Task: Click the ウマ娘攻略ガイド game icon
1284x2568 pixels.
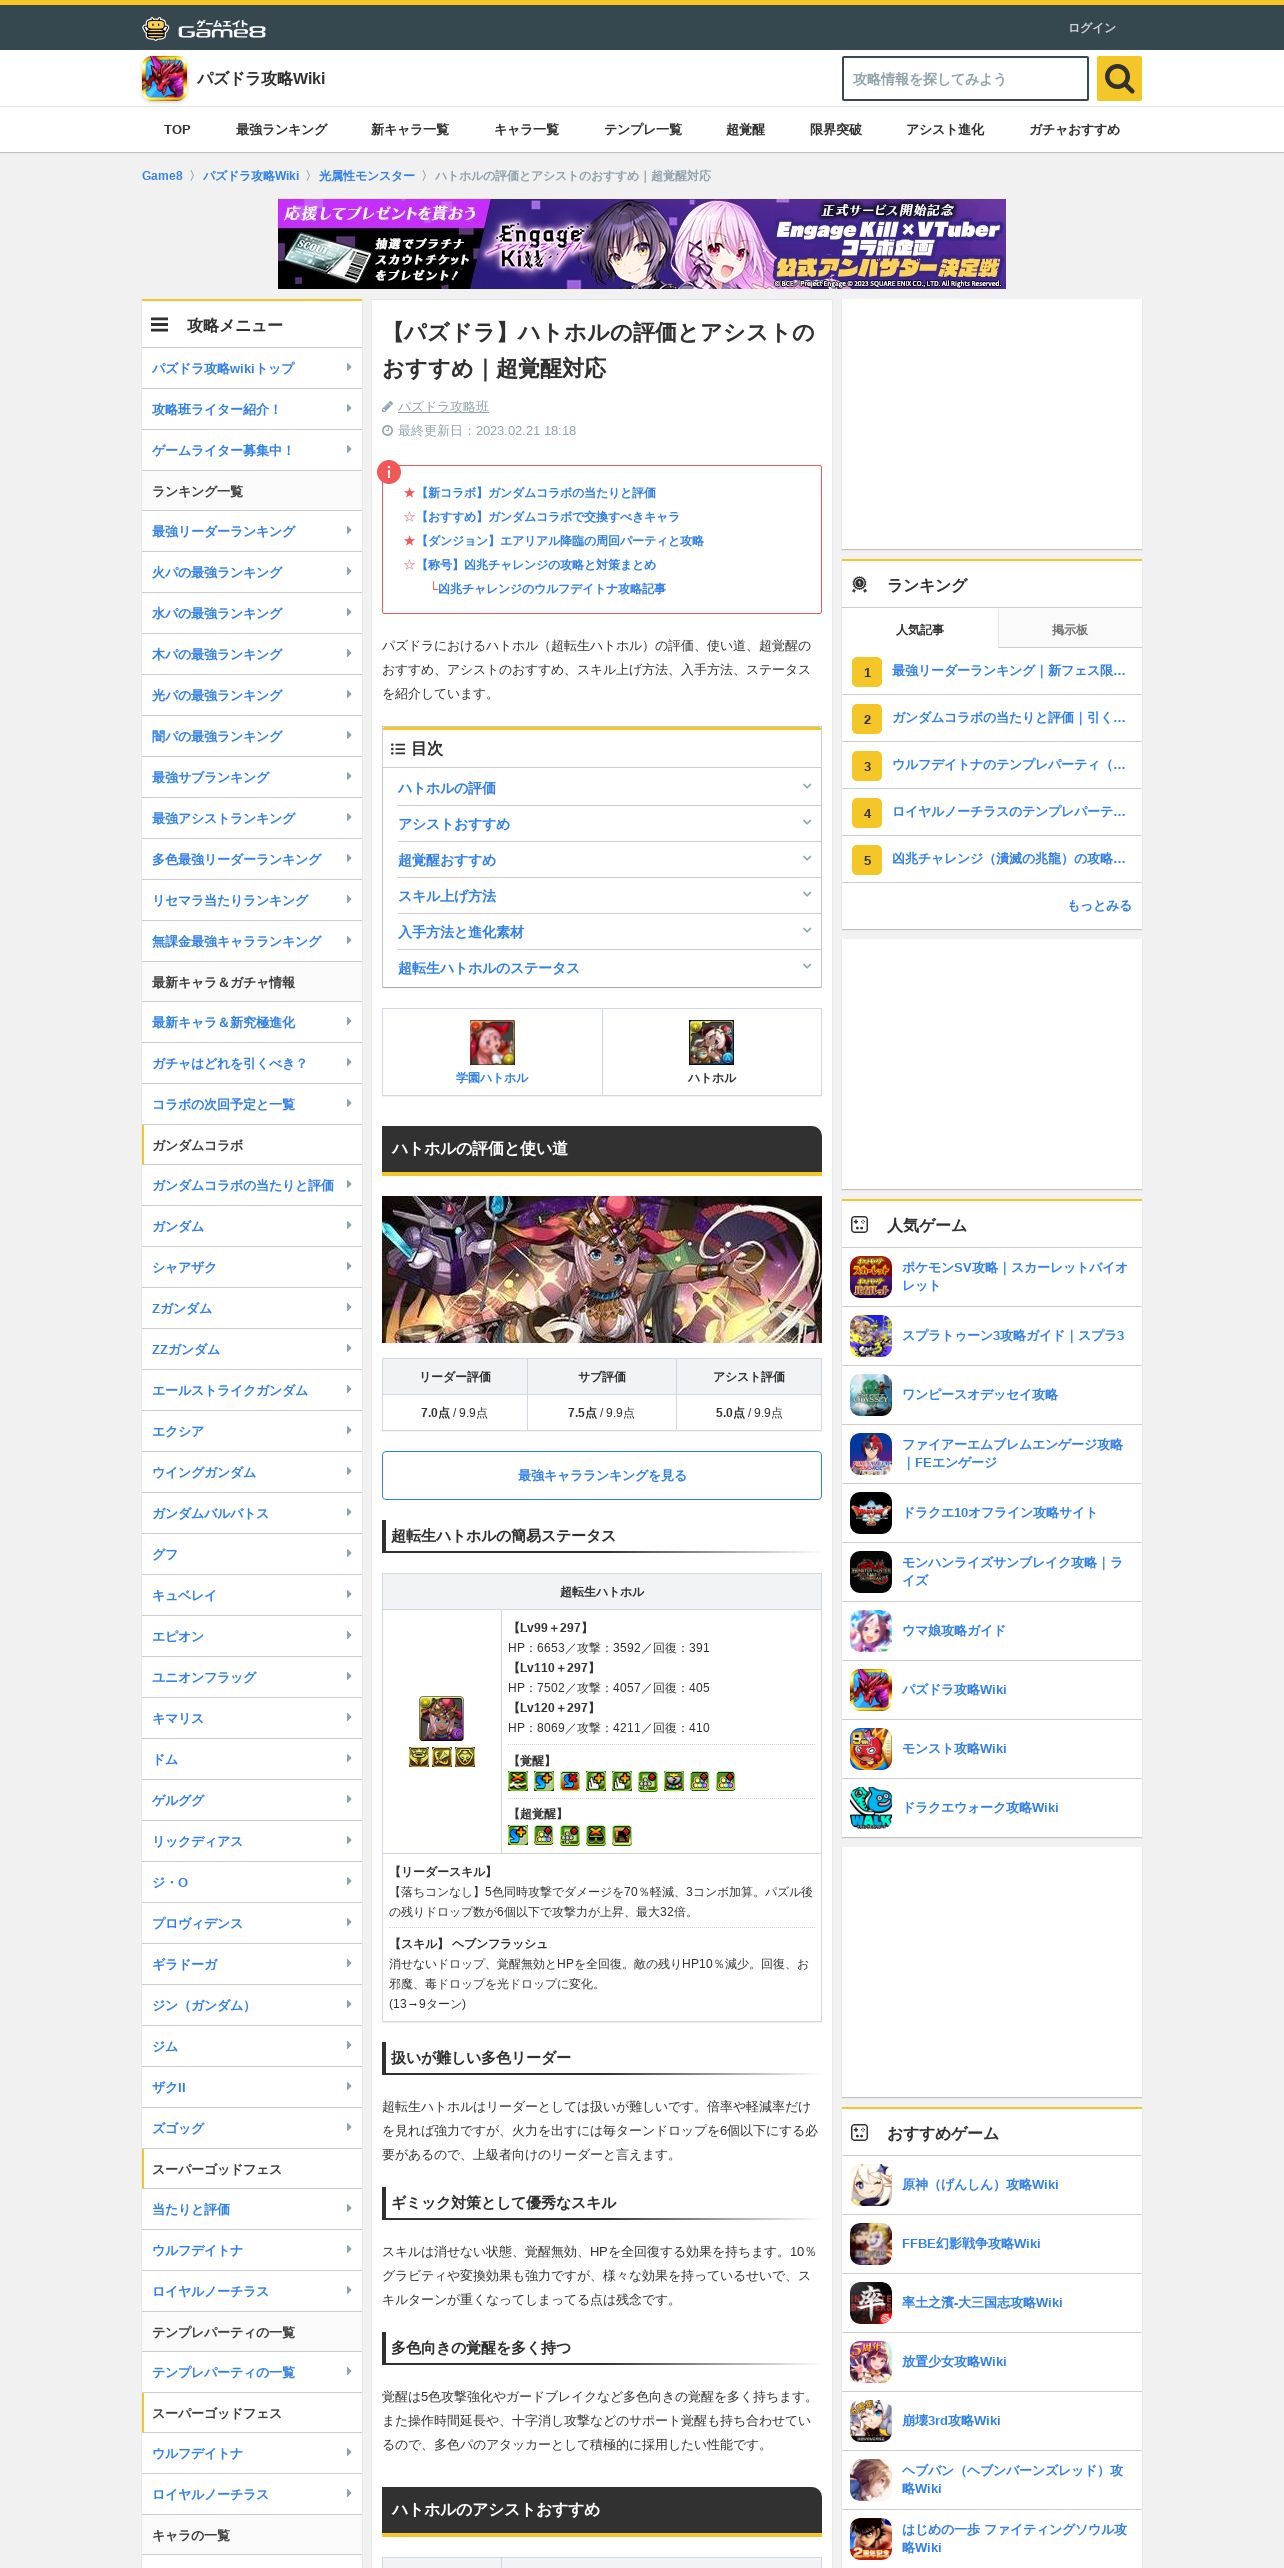Action: pyautogui.click(x=871, y=1631)
